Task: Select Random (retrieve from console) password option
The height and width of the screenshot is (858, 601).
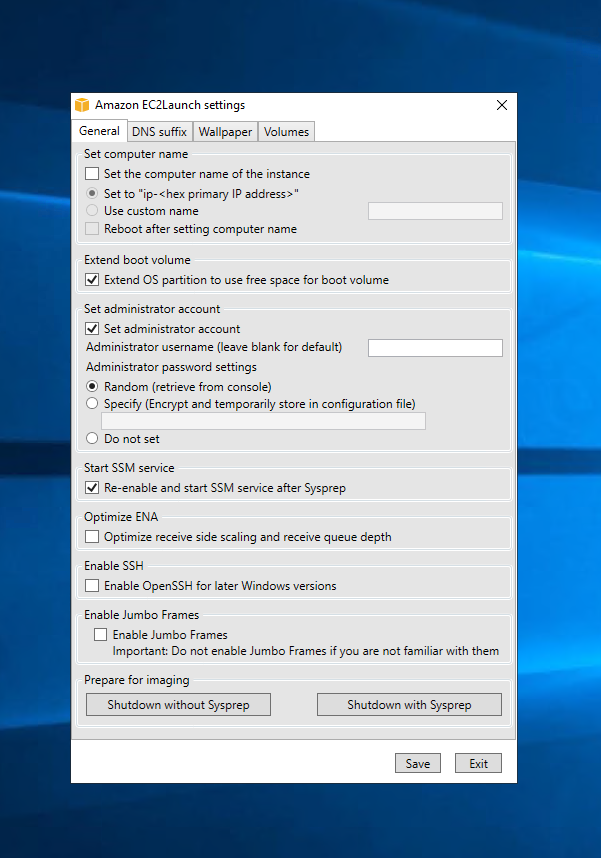Action: pyautogui.click(x=92, y=387)
